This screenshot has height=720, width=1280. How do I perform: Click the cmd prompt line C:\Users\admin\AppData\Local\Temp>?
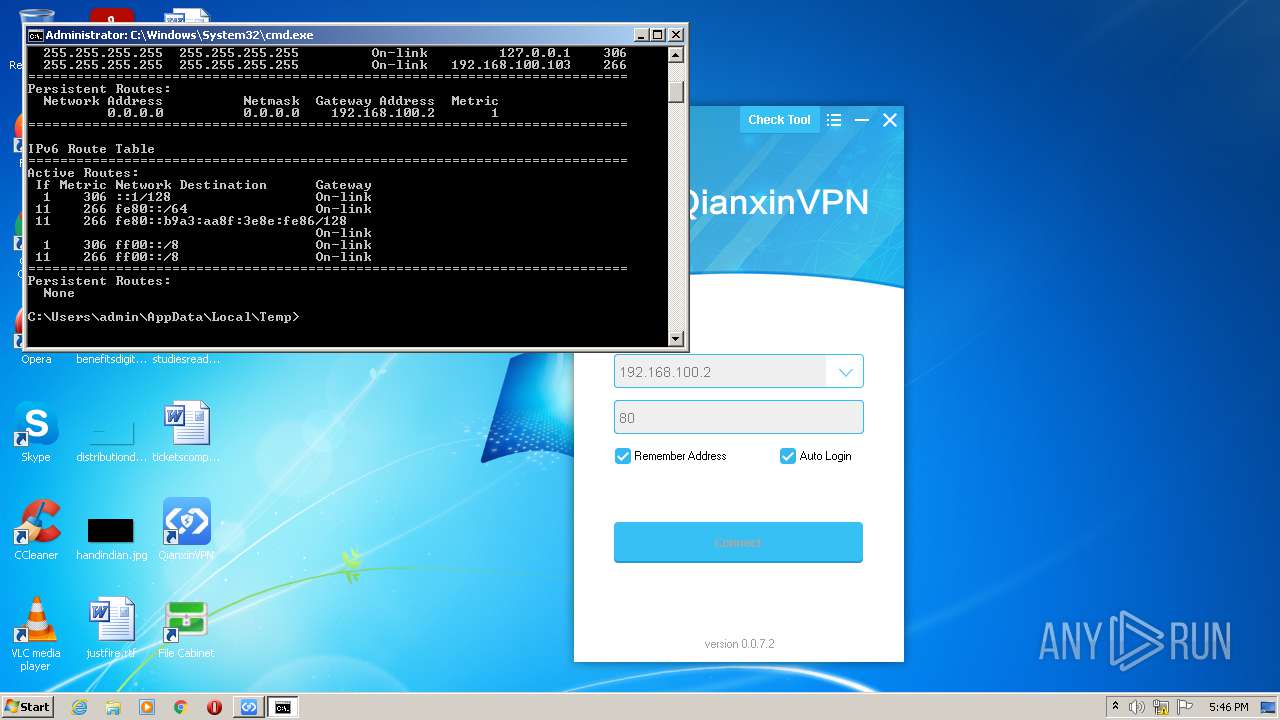[163, 317]
